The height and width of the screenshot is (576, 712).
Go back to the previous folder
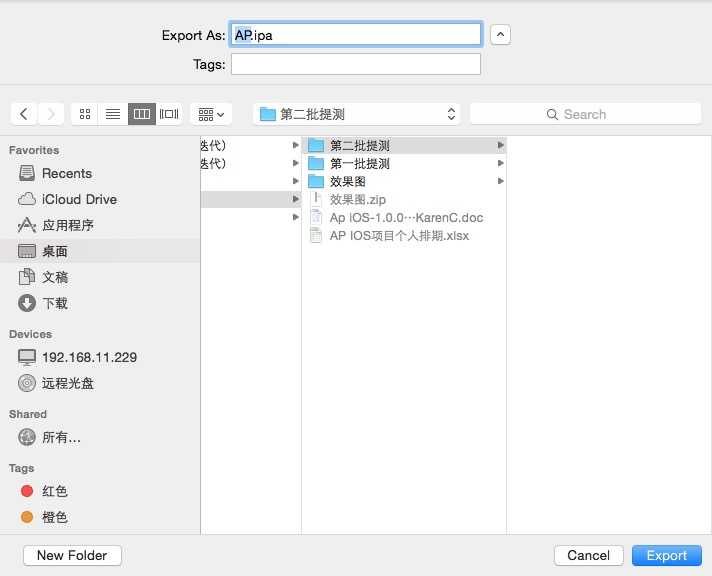(24, 114)
